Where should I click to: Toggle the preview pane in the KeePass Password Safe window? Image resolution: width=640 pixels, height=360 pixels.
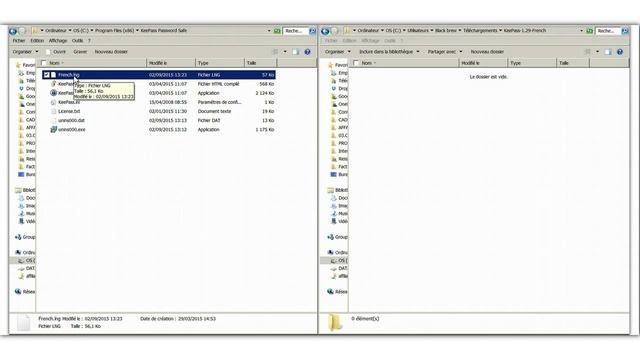click(x=296, y=52)
